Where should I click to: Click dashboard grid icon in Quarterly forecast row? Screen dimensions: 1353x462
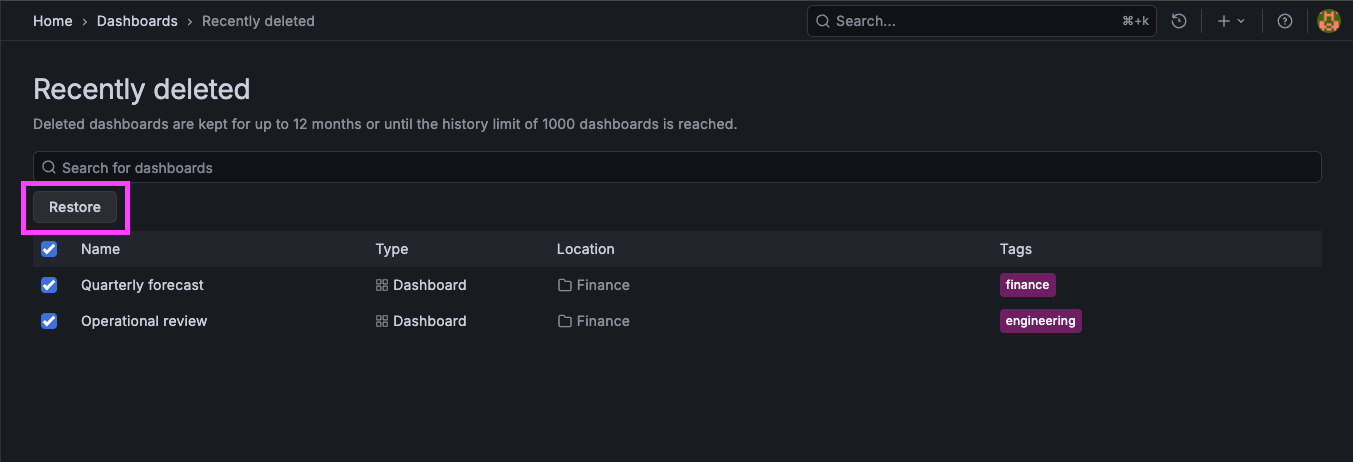[381, 285]
